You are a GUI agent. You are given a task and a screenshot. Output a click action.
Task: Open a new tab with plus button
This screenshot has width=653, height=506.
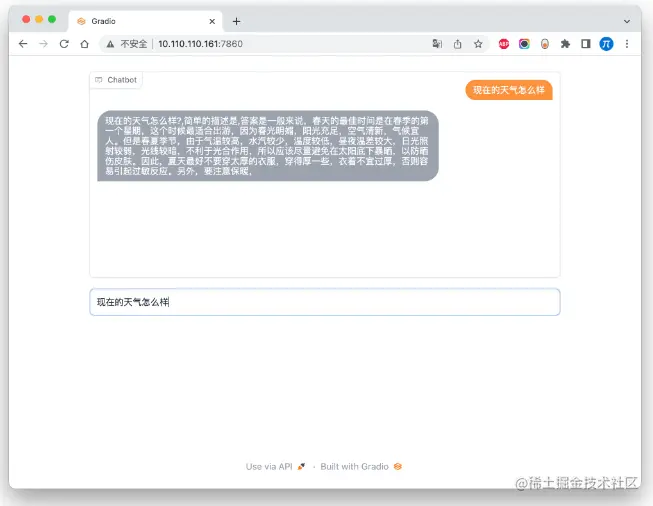237,21
